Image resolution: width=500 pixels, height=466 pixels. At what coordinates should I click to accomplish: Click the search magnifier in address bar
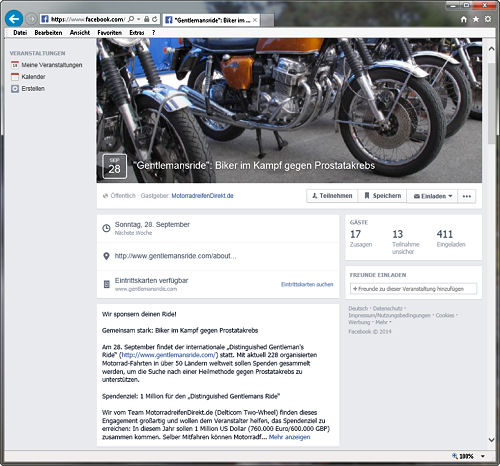tap(131, 19)
